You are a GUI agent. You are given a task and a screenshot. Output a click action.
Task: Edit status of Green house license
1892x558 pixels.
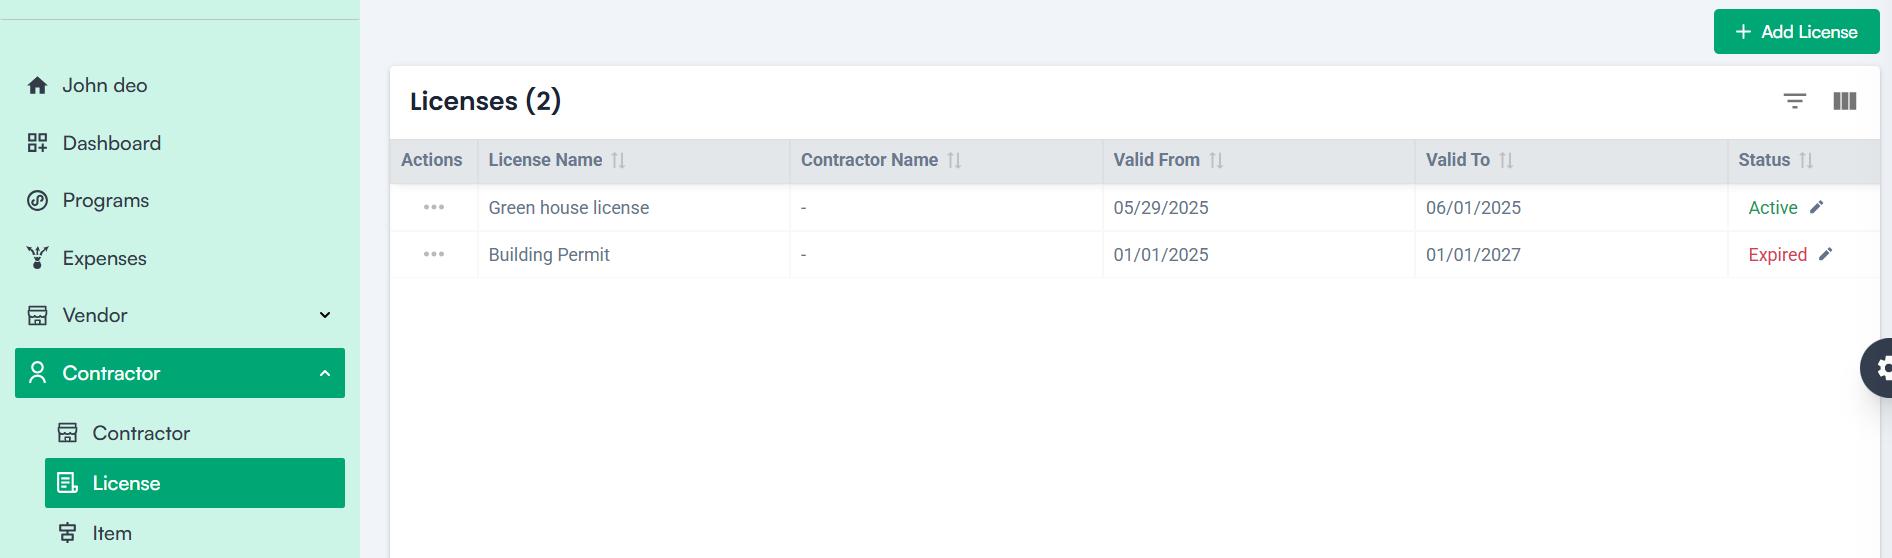(x=1817, y=207)
